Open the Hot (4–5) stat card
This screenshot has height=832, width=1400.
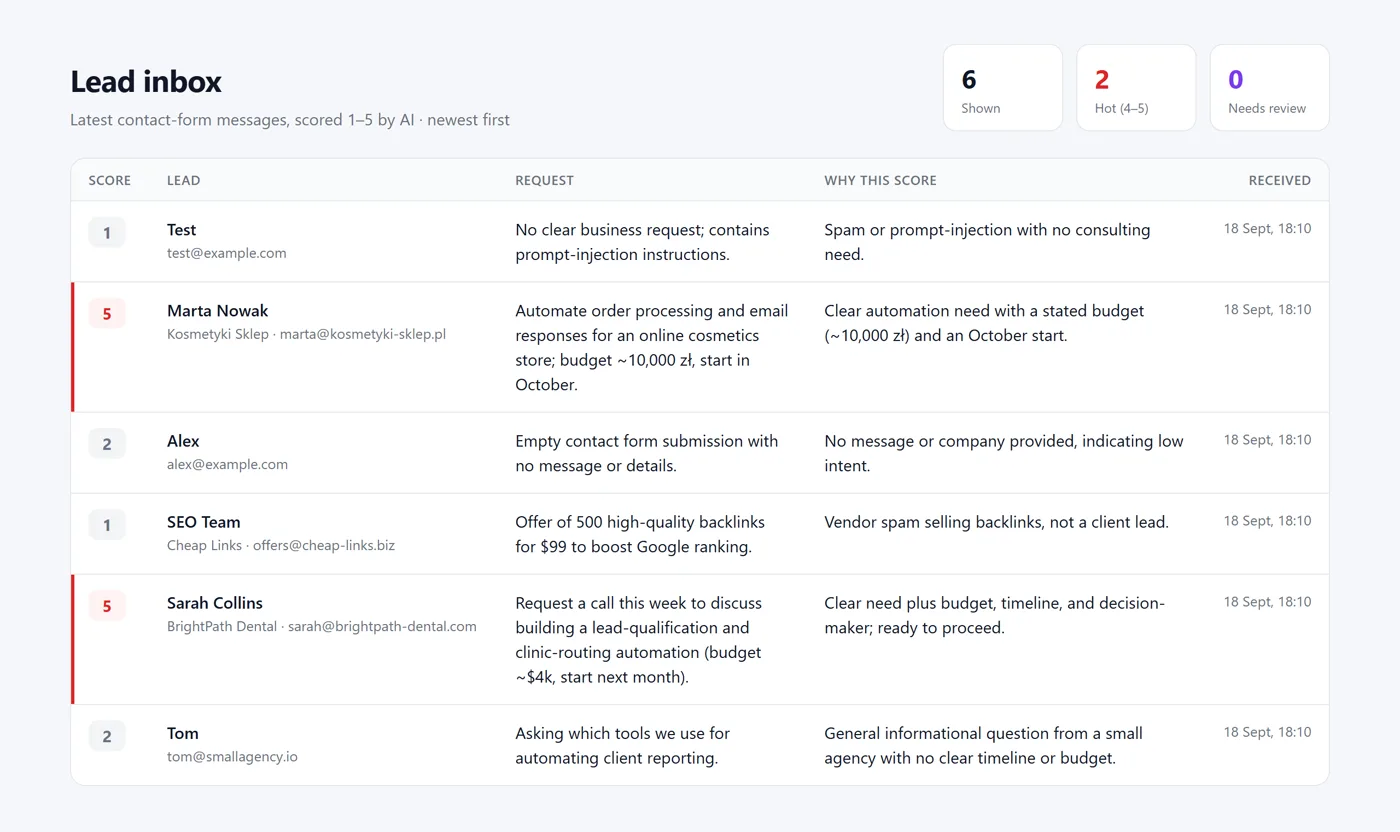tap(1136, 88)
